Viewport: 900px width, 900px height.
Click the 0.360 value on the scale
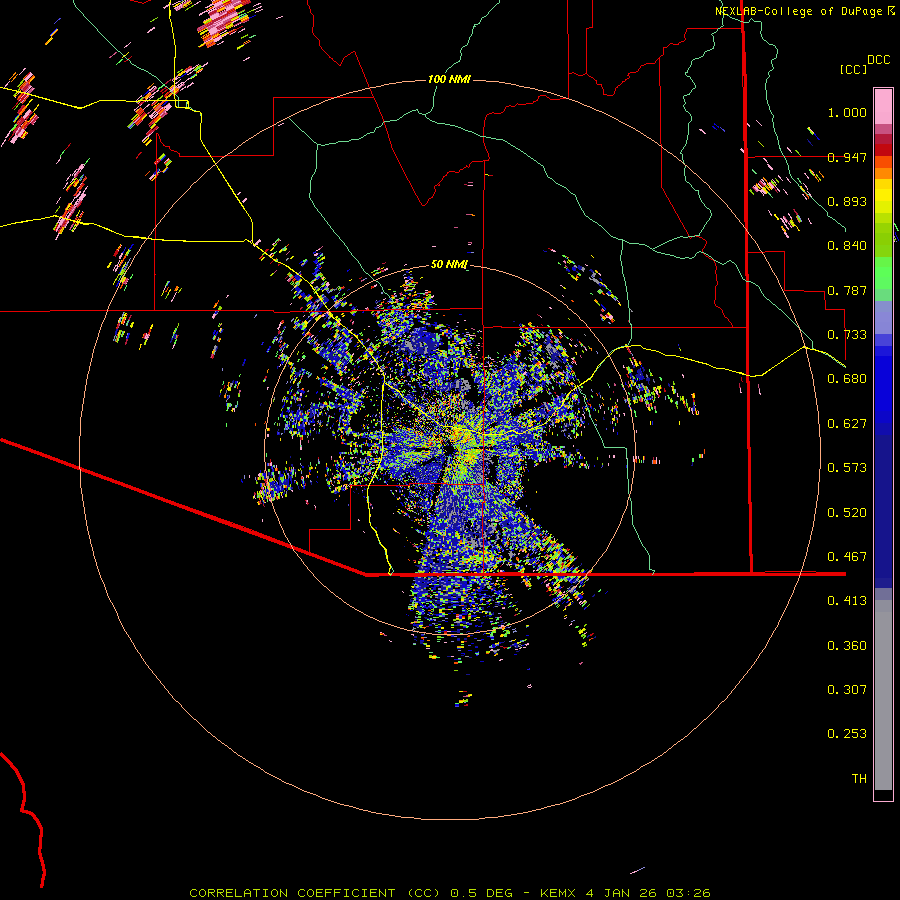tap(847, 646)
